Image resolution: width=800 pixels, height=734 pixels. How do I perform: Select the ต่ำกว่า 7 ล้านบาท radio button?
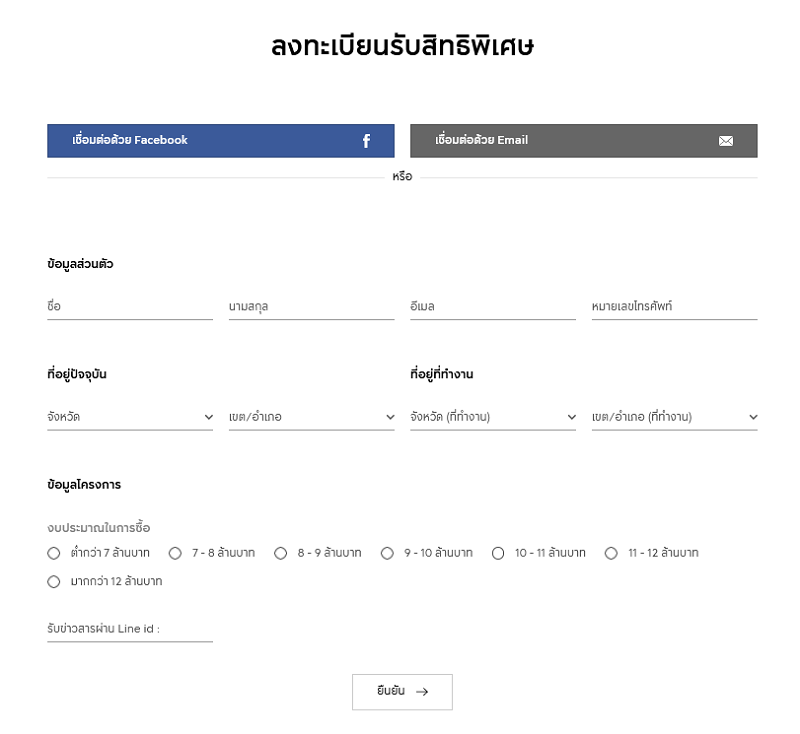click(x=54, y=553)
